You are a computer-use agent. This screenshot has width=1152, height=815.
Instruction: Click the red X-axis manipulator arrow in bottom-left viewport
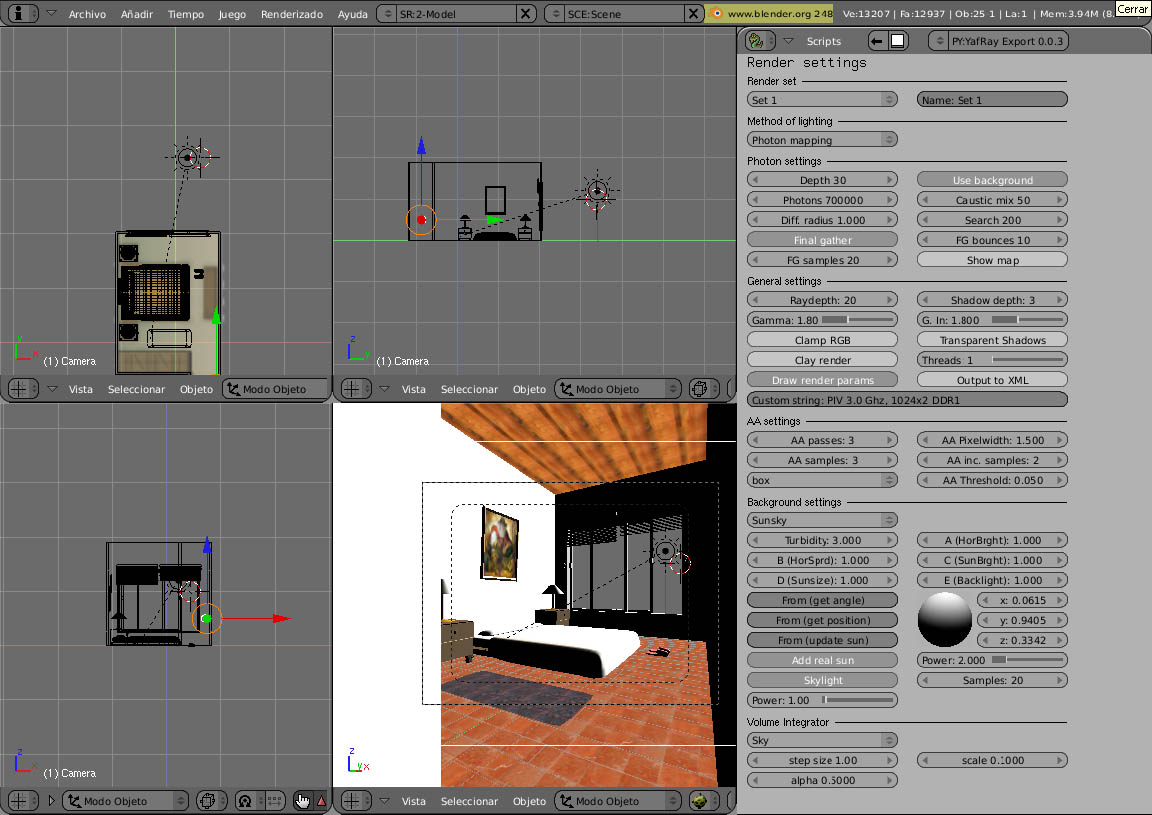tap(281, 618)
